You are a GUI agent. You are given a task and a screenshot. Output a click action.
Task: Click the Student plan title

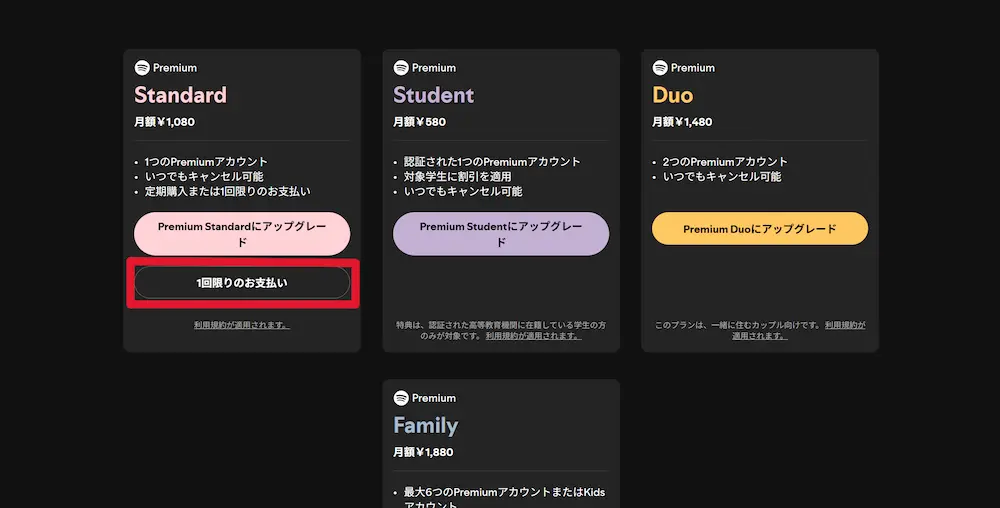tap(434, 95)
